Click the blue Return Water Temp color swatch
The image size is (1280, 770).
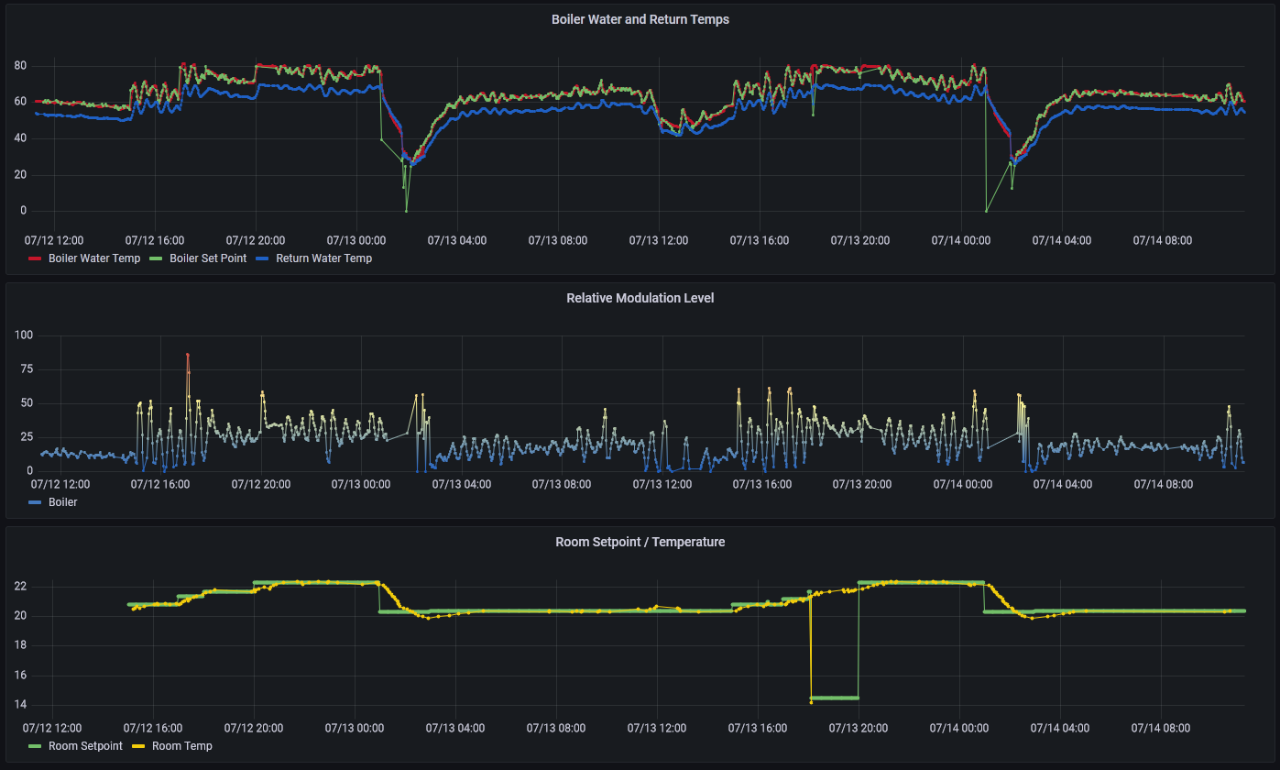[x=262, y=259]
